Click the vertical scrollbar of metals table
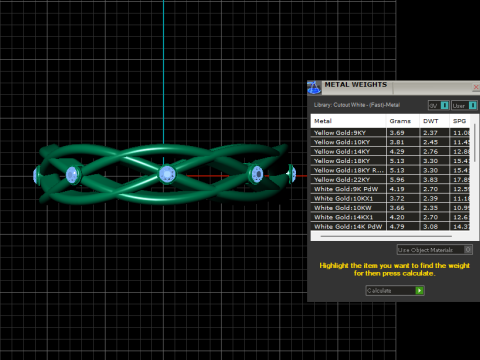The height and width of the screenshot is (360, 480). click(x=474, y=143)
